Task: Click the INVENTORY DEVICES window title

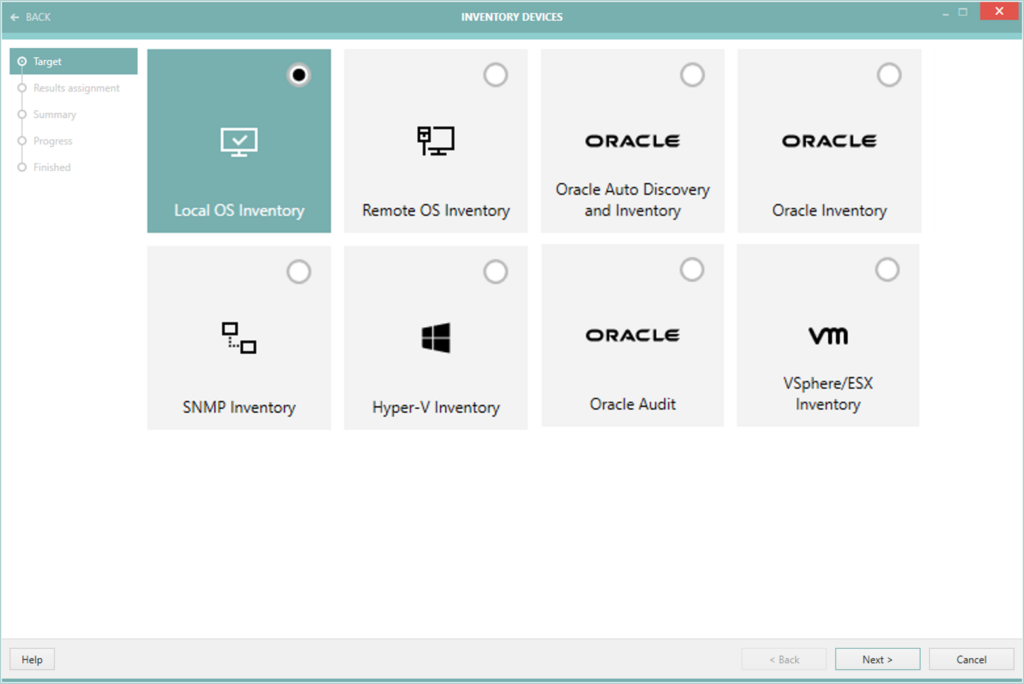Action: pos(512,17)
